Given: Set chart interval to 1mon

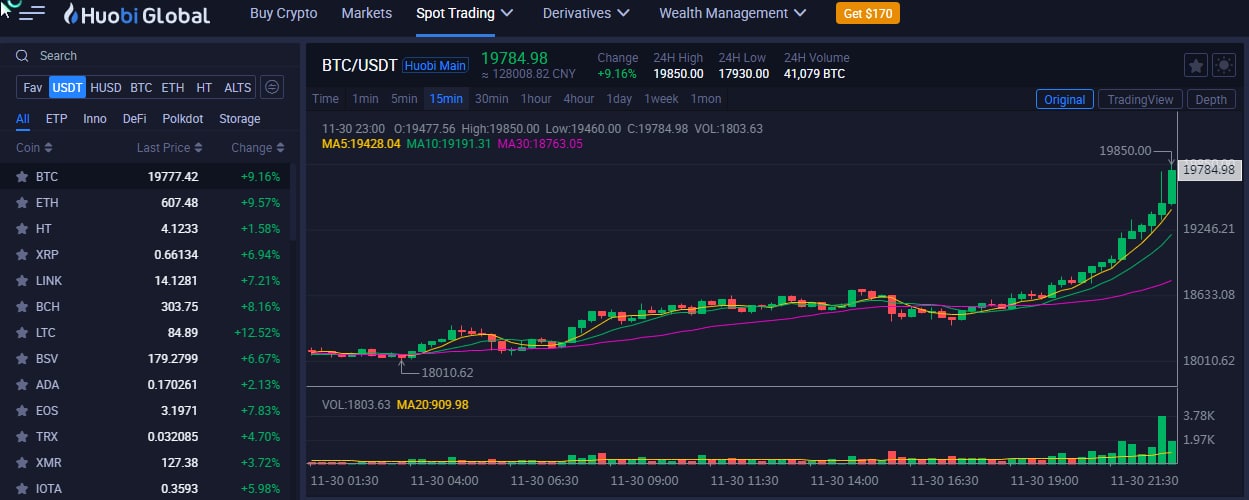Looking at the screenshot, I should (x=706, y=99).
